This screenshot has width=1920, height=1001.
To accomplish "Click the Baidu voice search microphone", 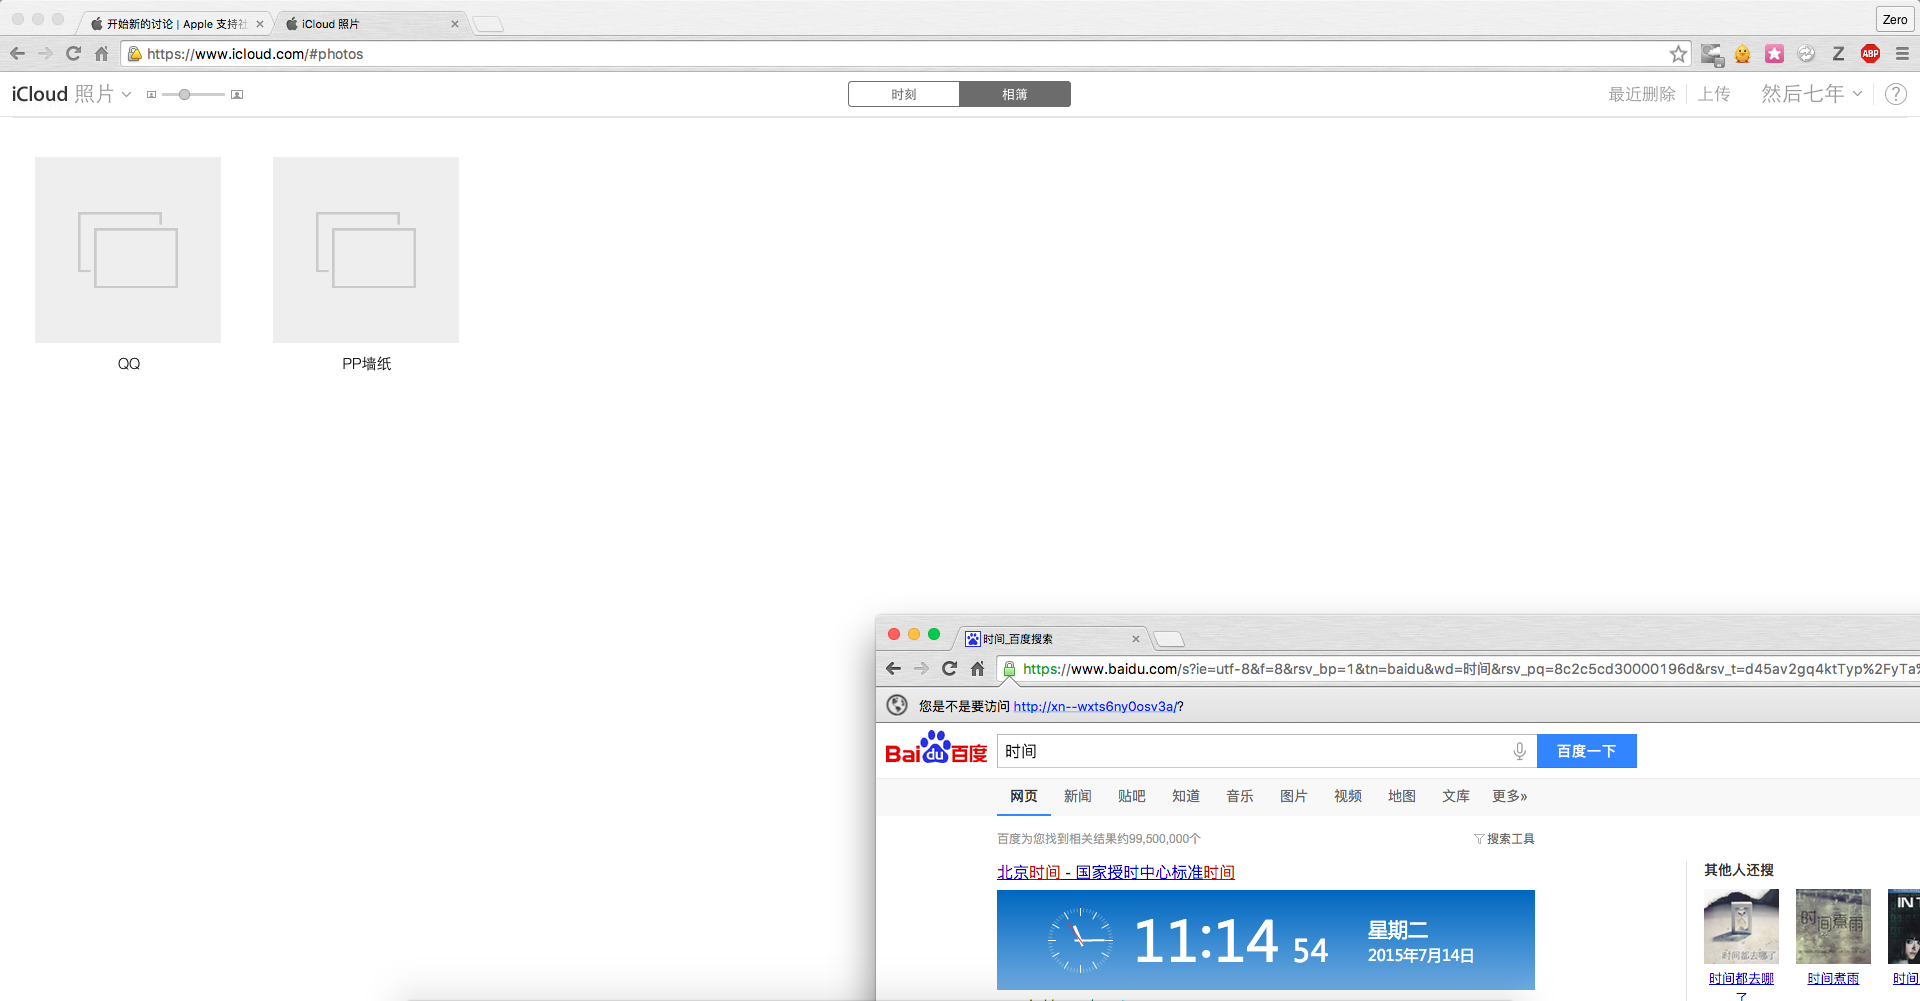I will pyautogui.click(x=1519, y=751).
